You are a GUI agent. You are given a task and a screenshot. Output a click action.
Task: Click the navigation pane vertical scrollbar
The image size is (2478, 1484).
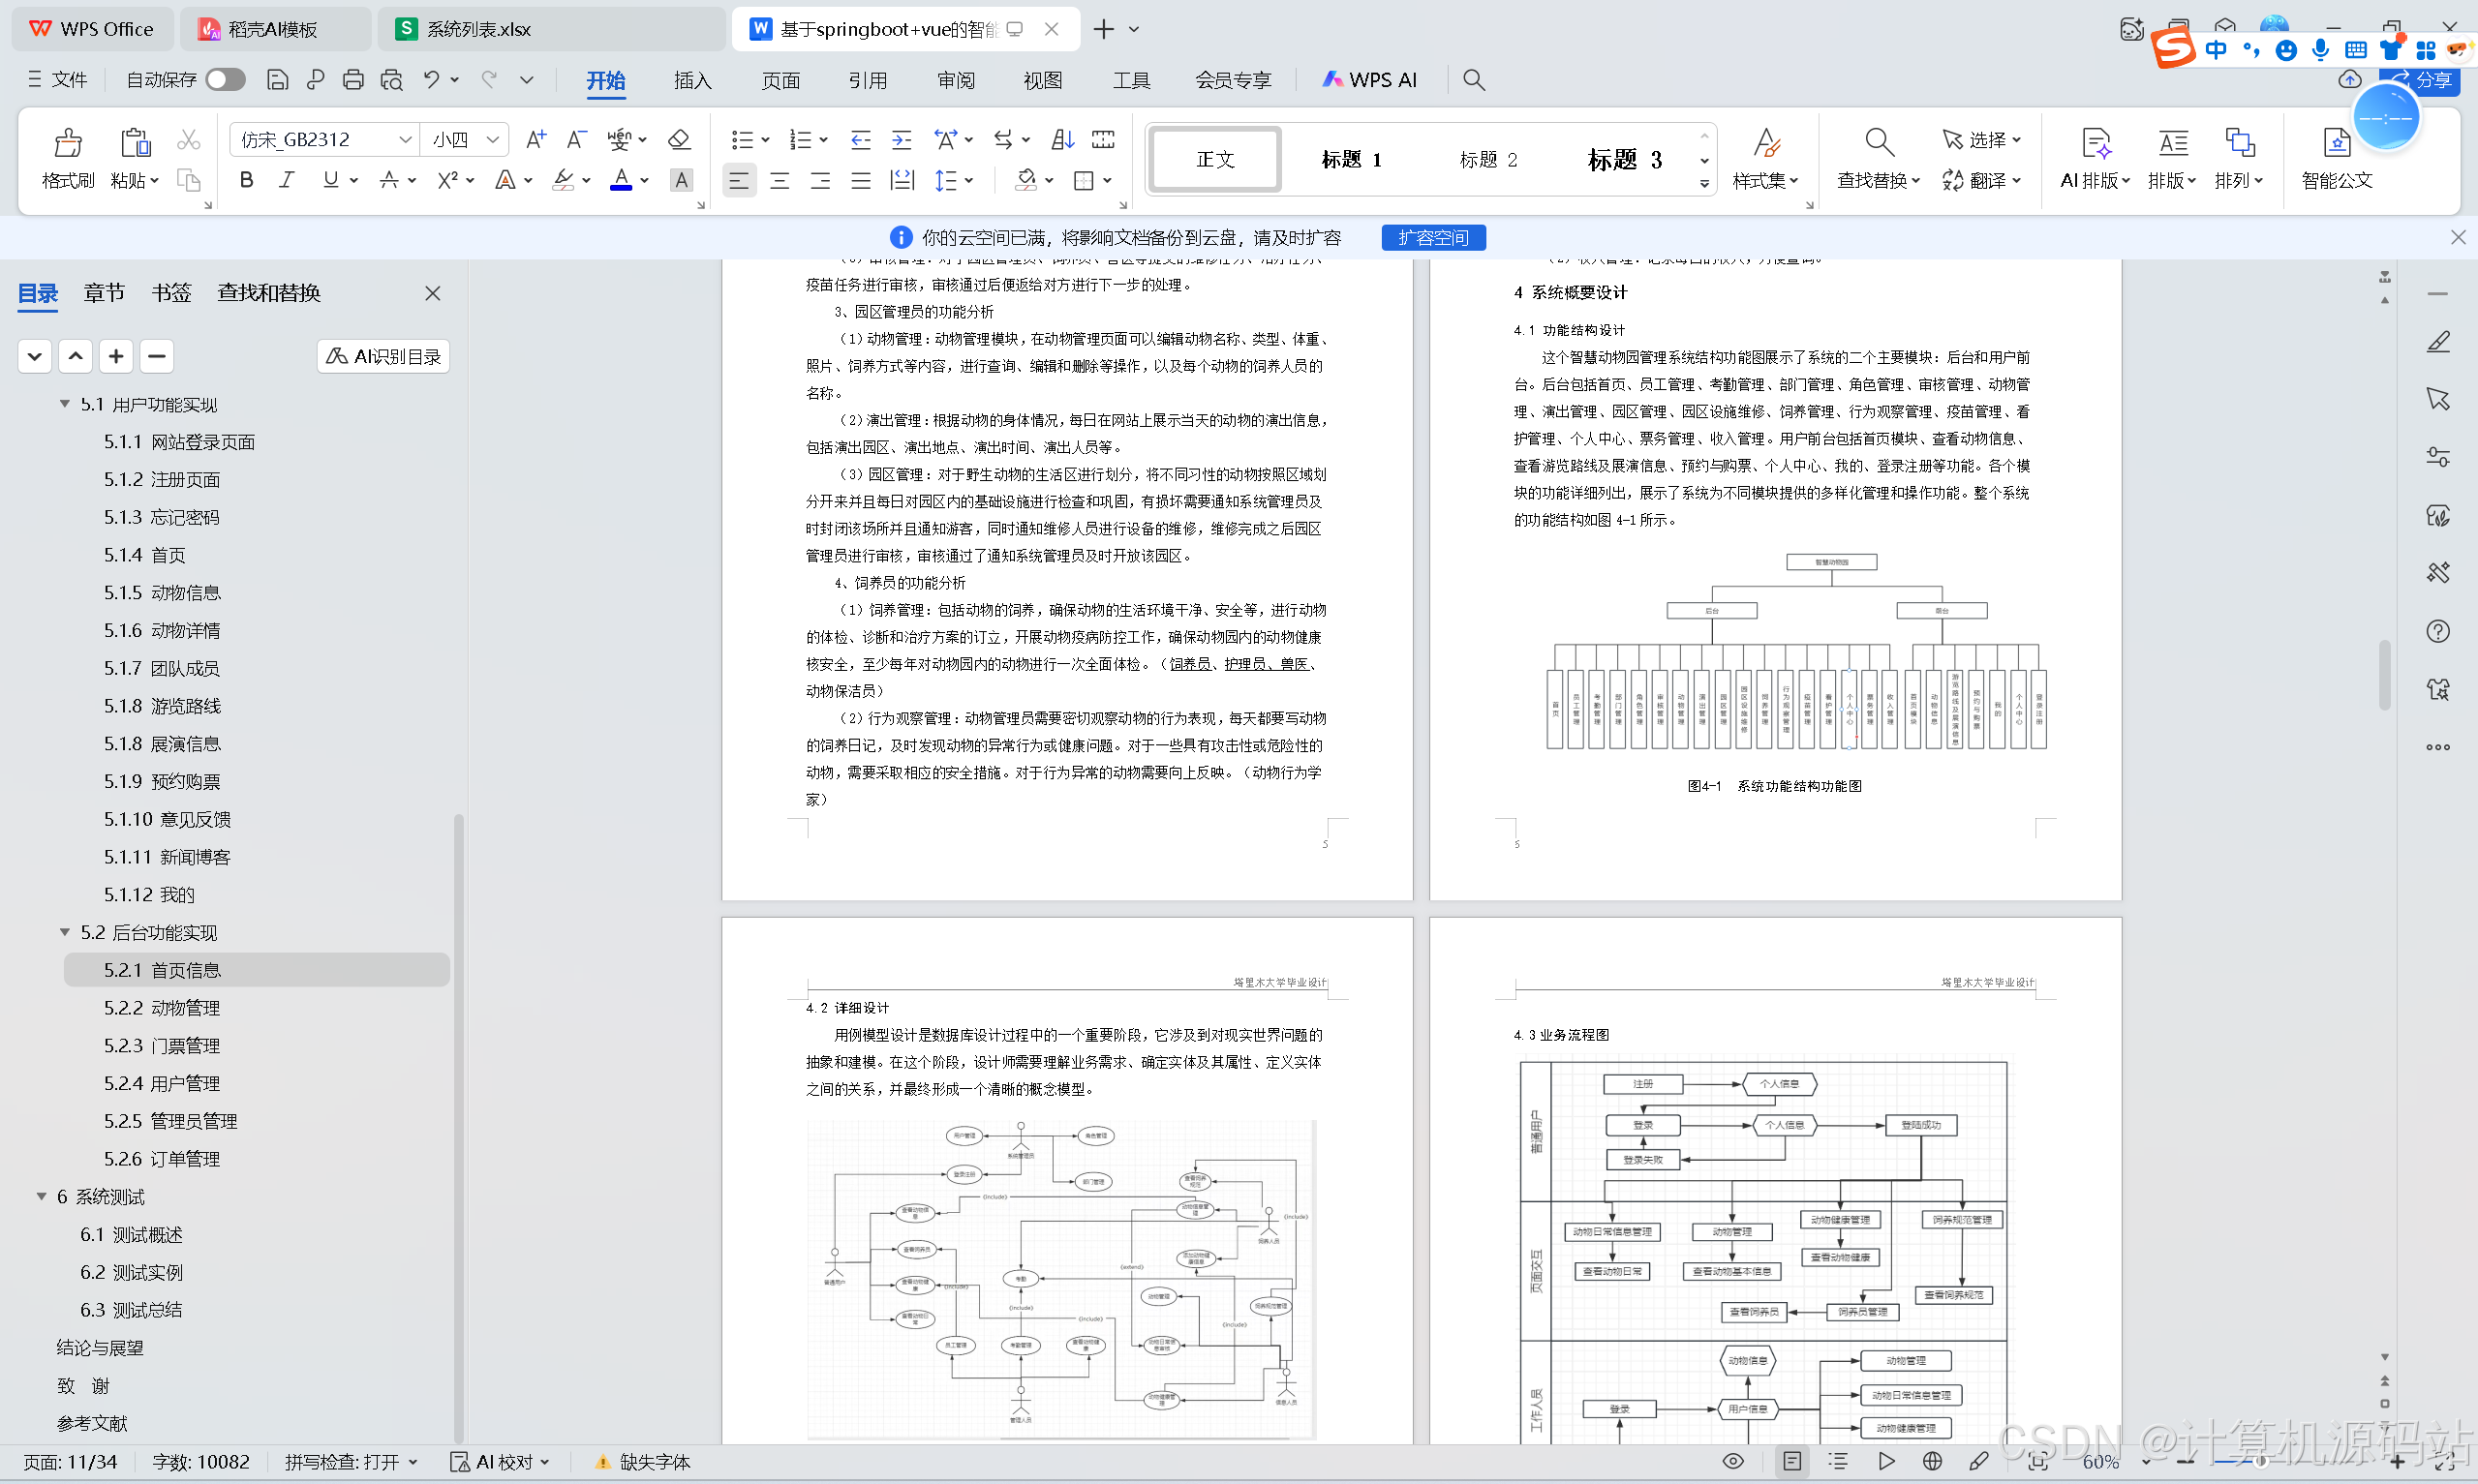point(459,1128)
